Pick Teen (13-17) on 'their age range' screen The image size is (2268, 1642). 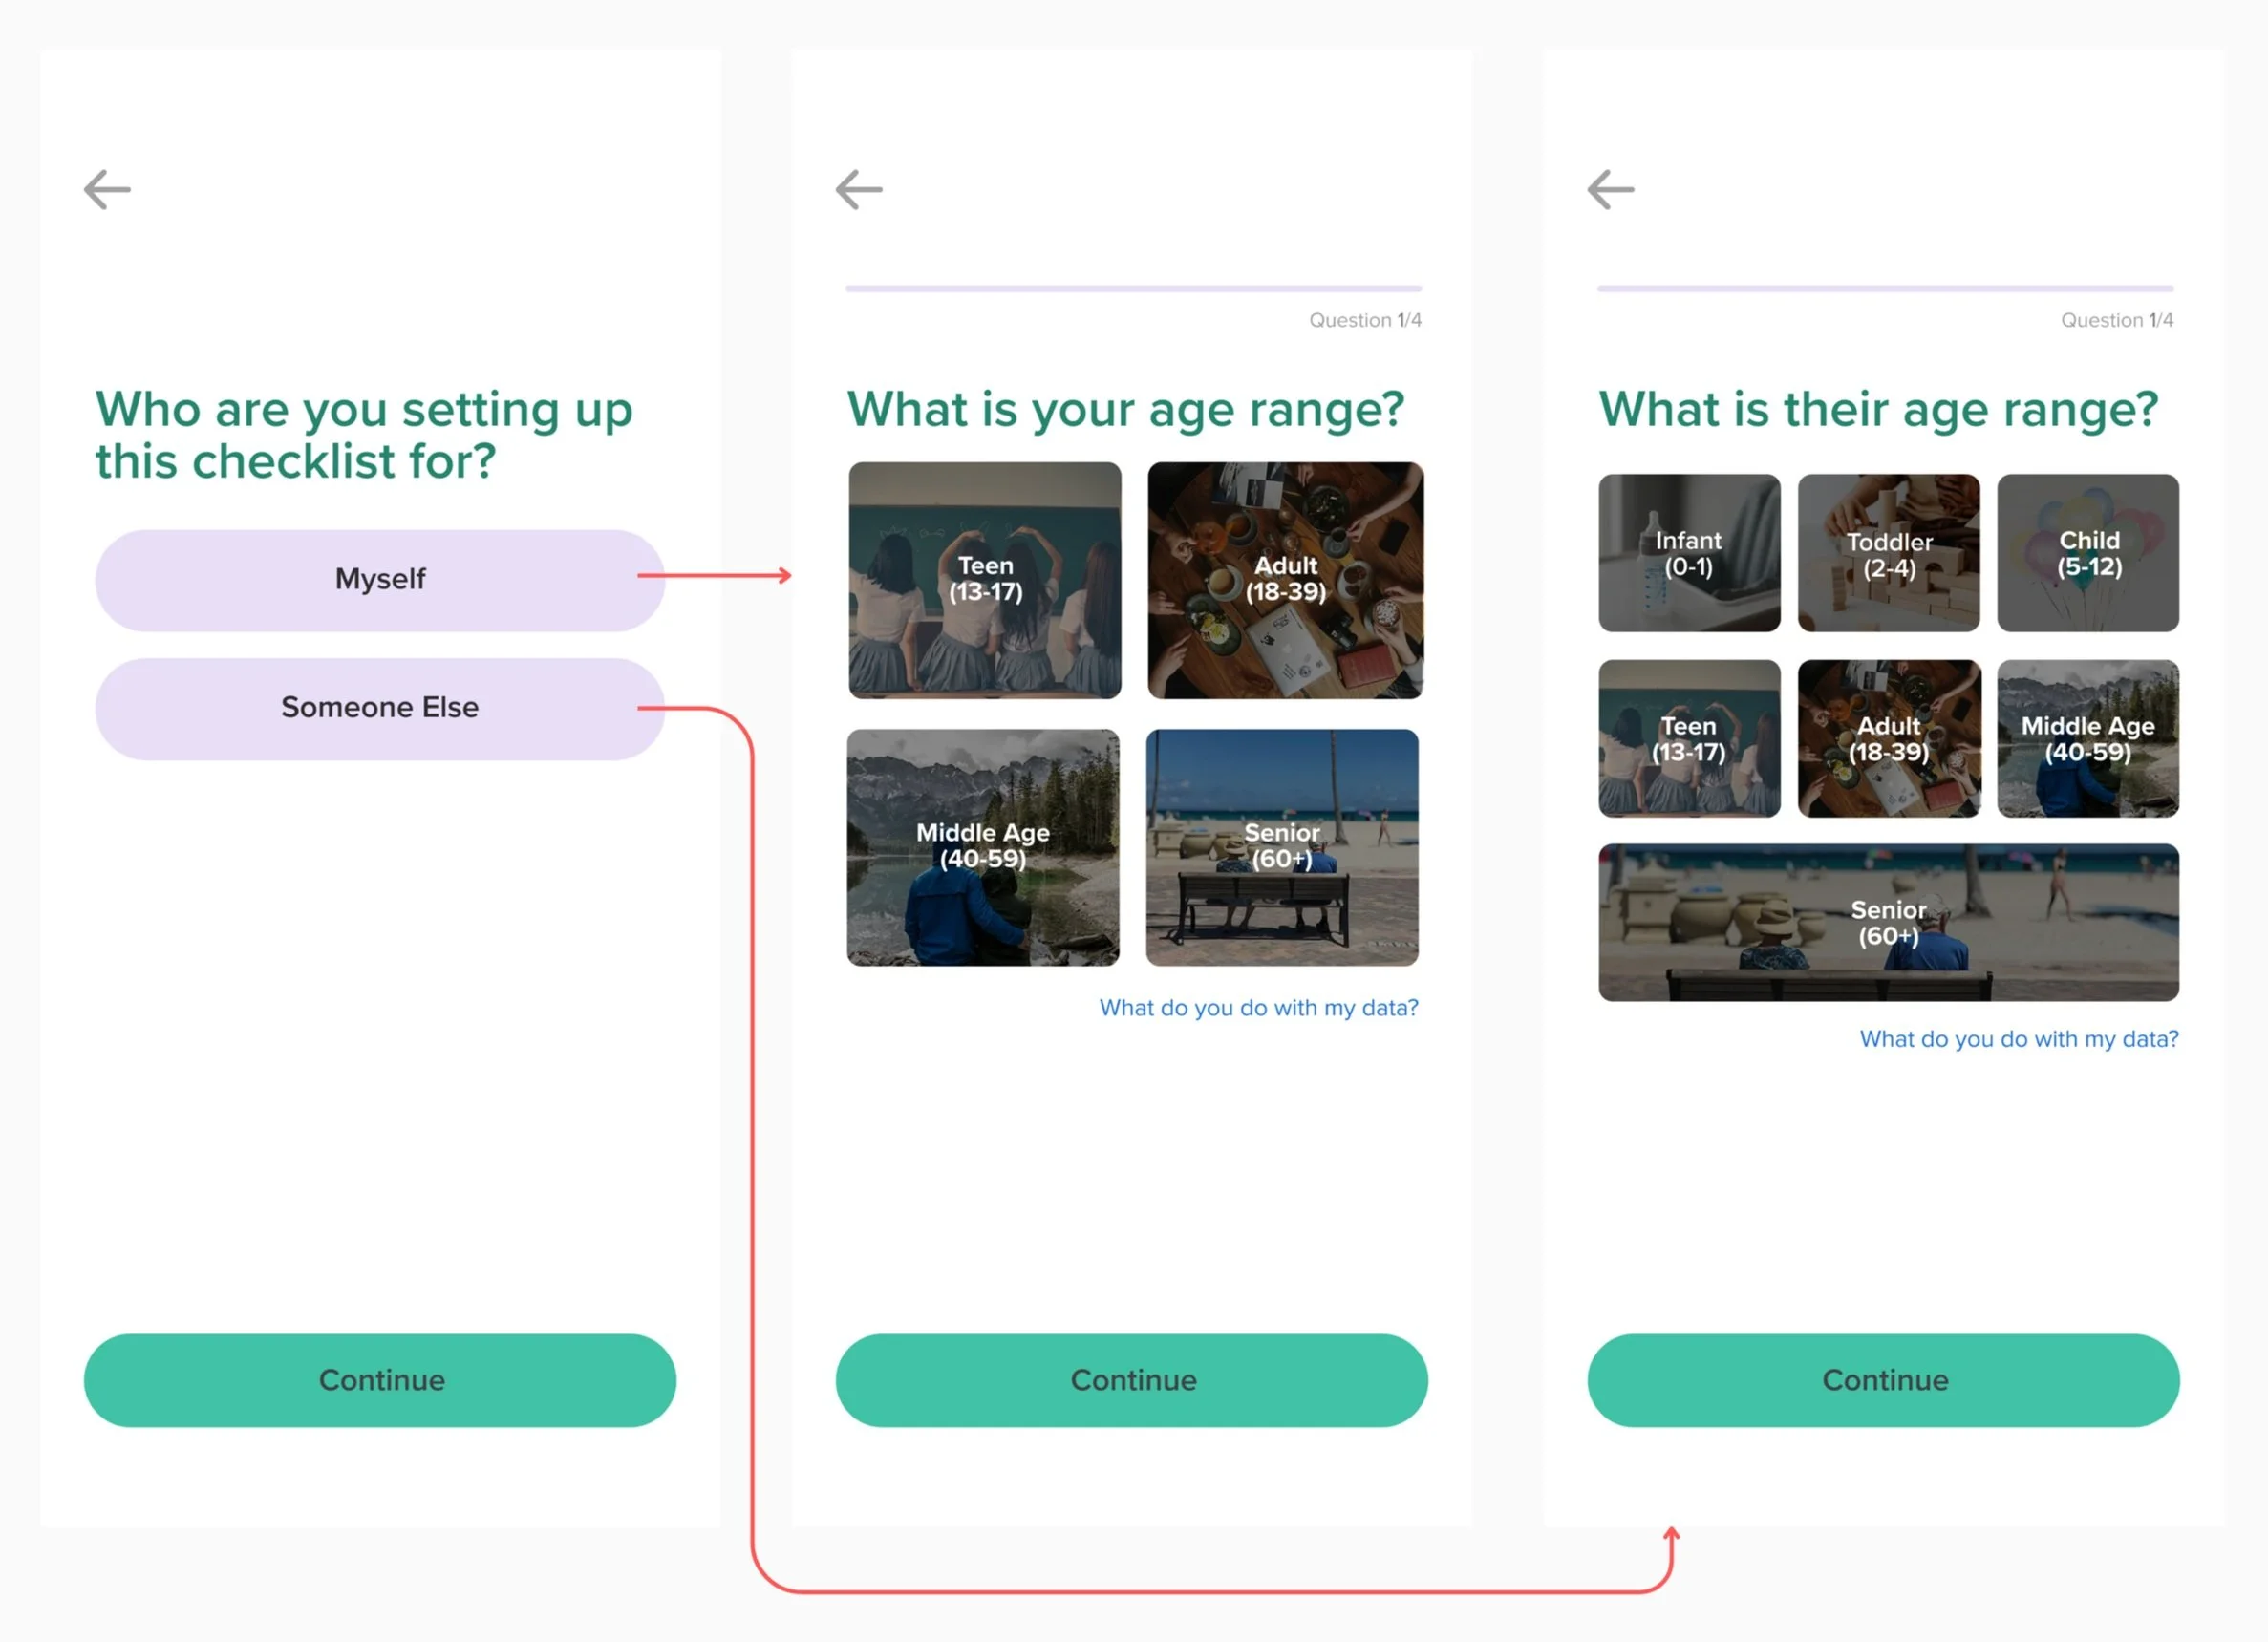pyautogui.click(x=1689, y=738)
